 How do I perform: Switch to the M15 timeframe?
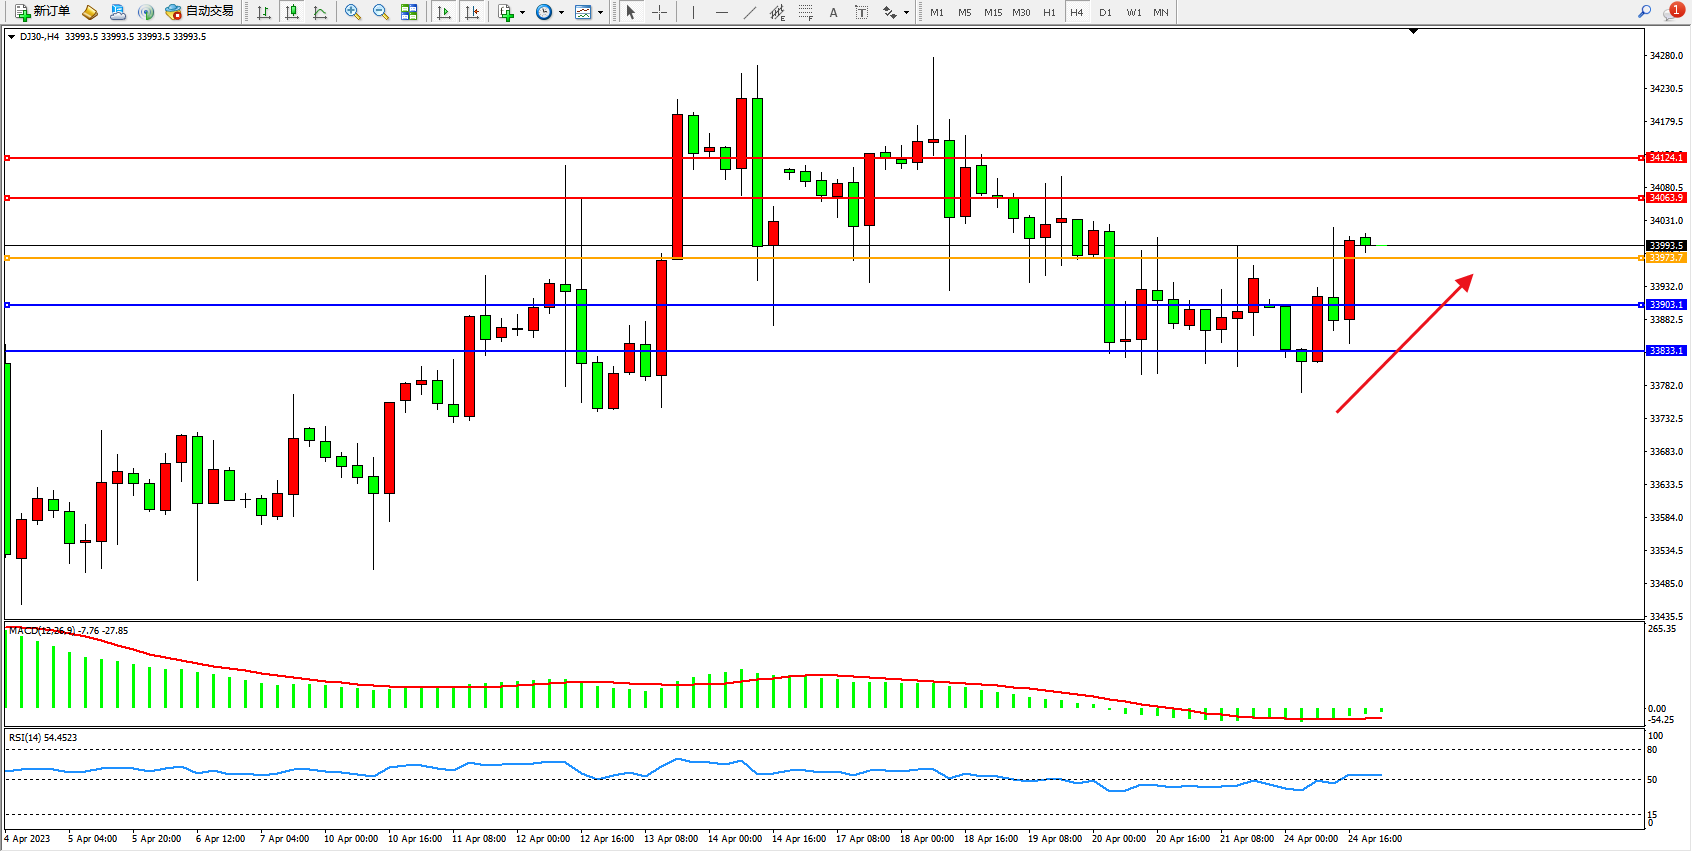tap(992, 12)
